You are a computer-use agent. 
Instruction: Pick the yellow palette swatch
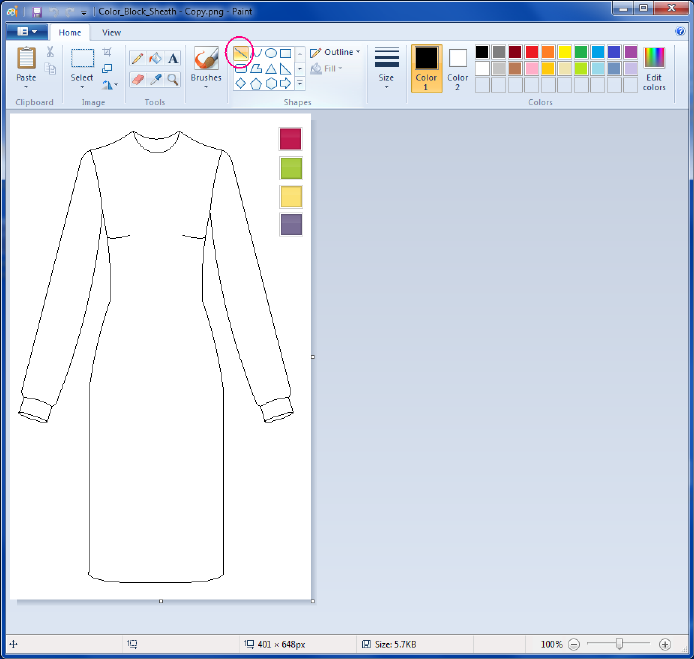tap(565, 52)
